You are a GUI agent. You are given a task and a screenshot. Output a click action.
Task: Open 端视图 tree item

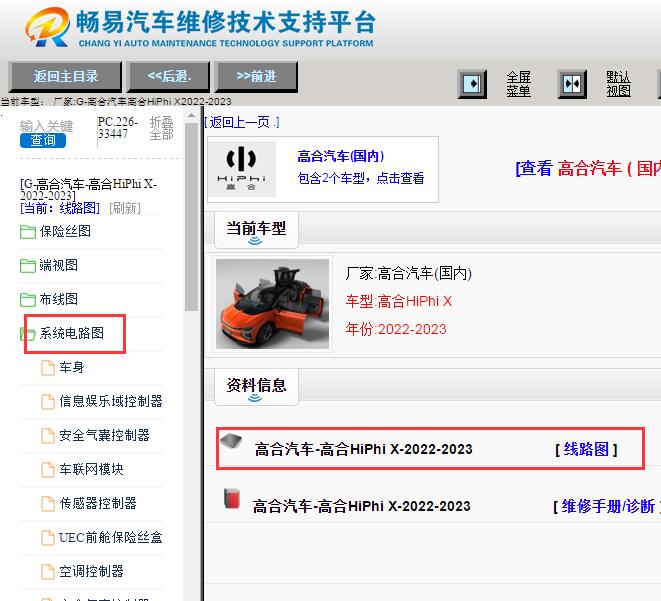(x=59, y=266)
